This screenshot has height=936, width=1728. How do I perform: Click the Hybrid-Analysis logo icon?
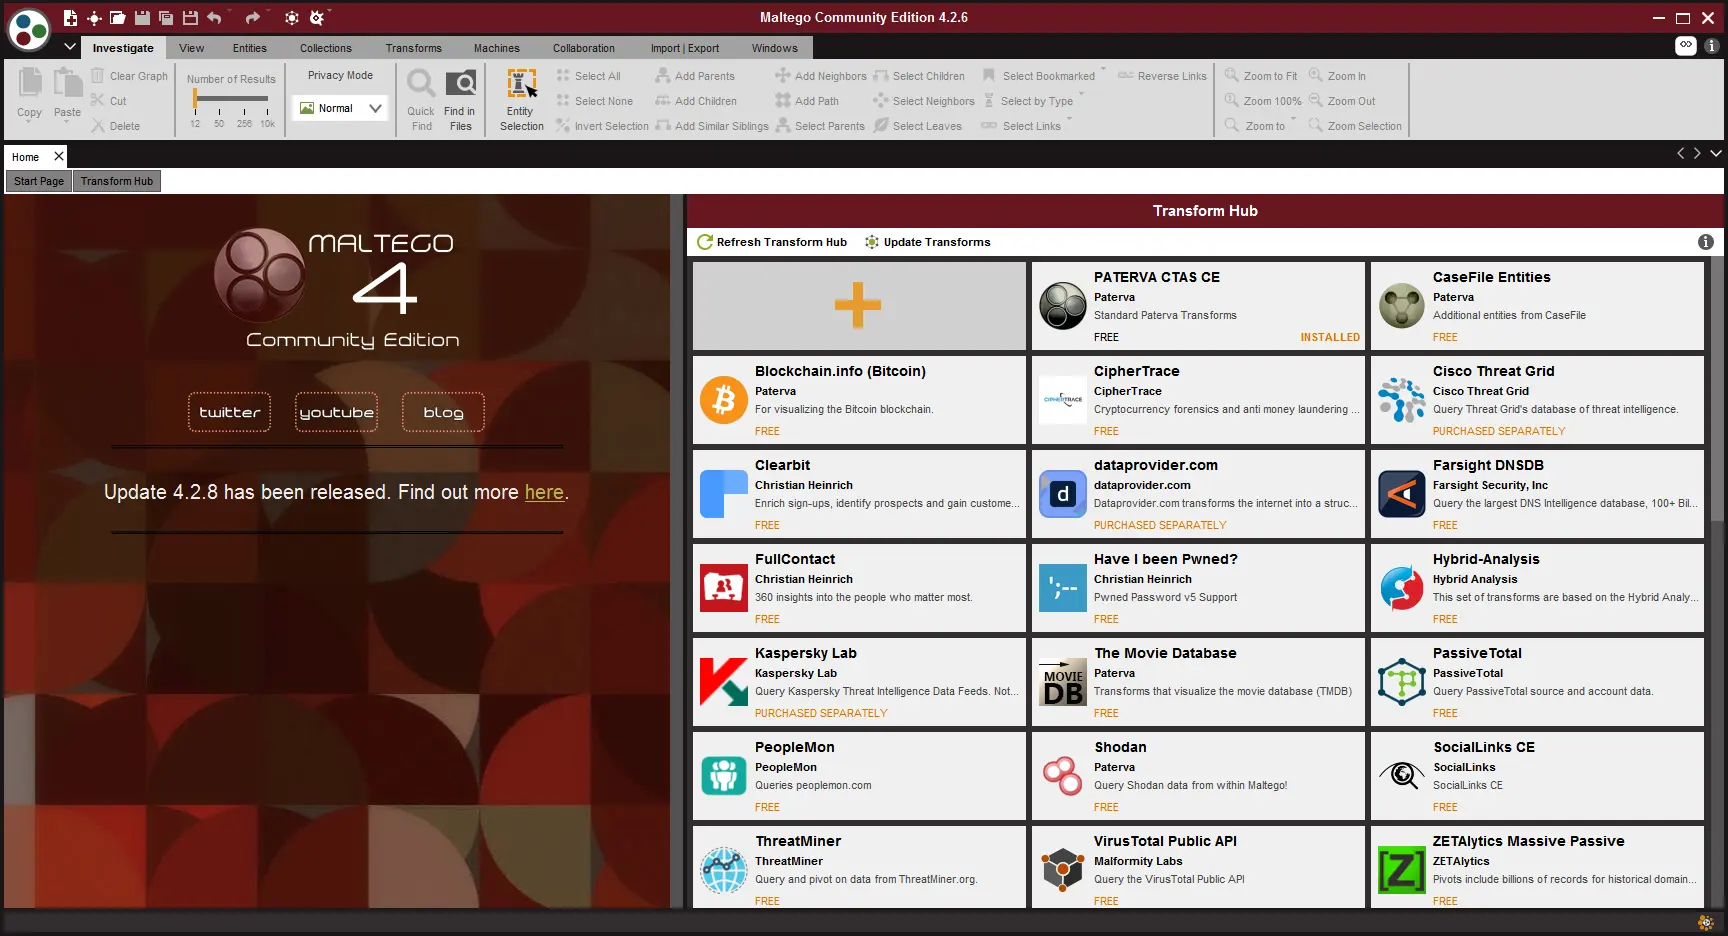(1402, 588)
